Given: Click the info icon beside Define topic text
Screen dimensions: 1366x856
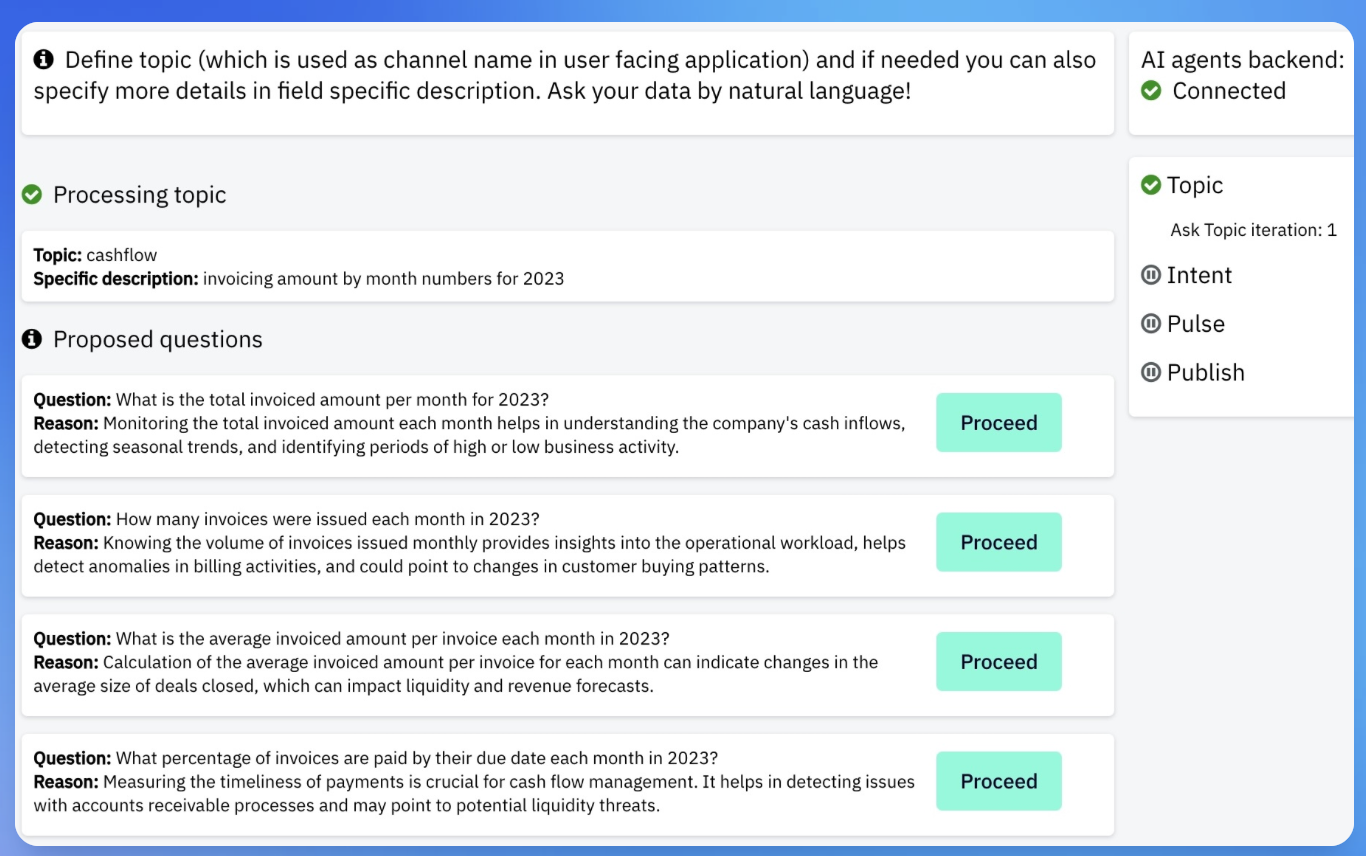Looking at the screenshot, I should tap(44, 60).
